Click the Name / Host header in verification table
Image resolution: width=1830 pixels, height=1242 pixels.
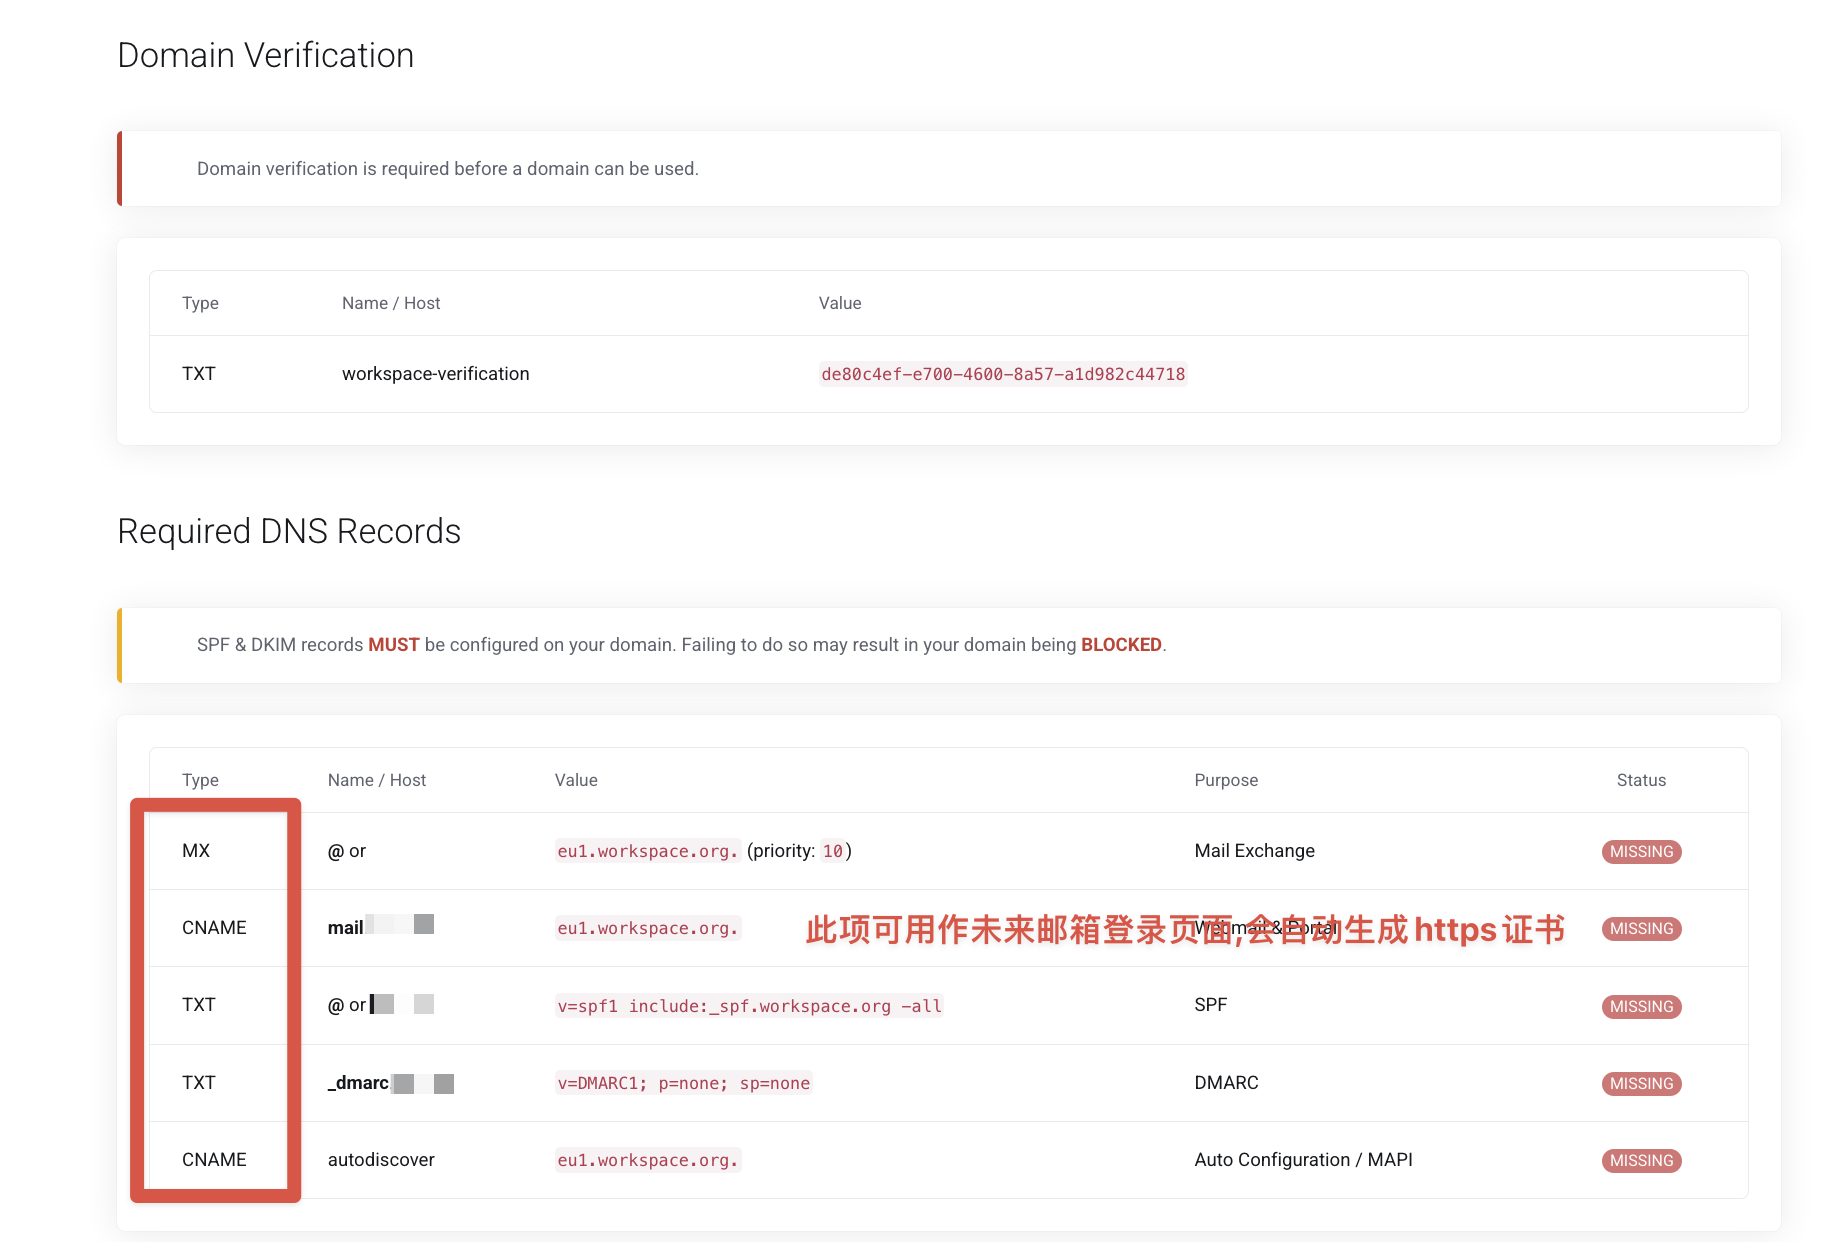[391, 303]
